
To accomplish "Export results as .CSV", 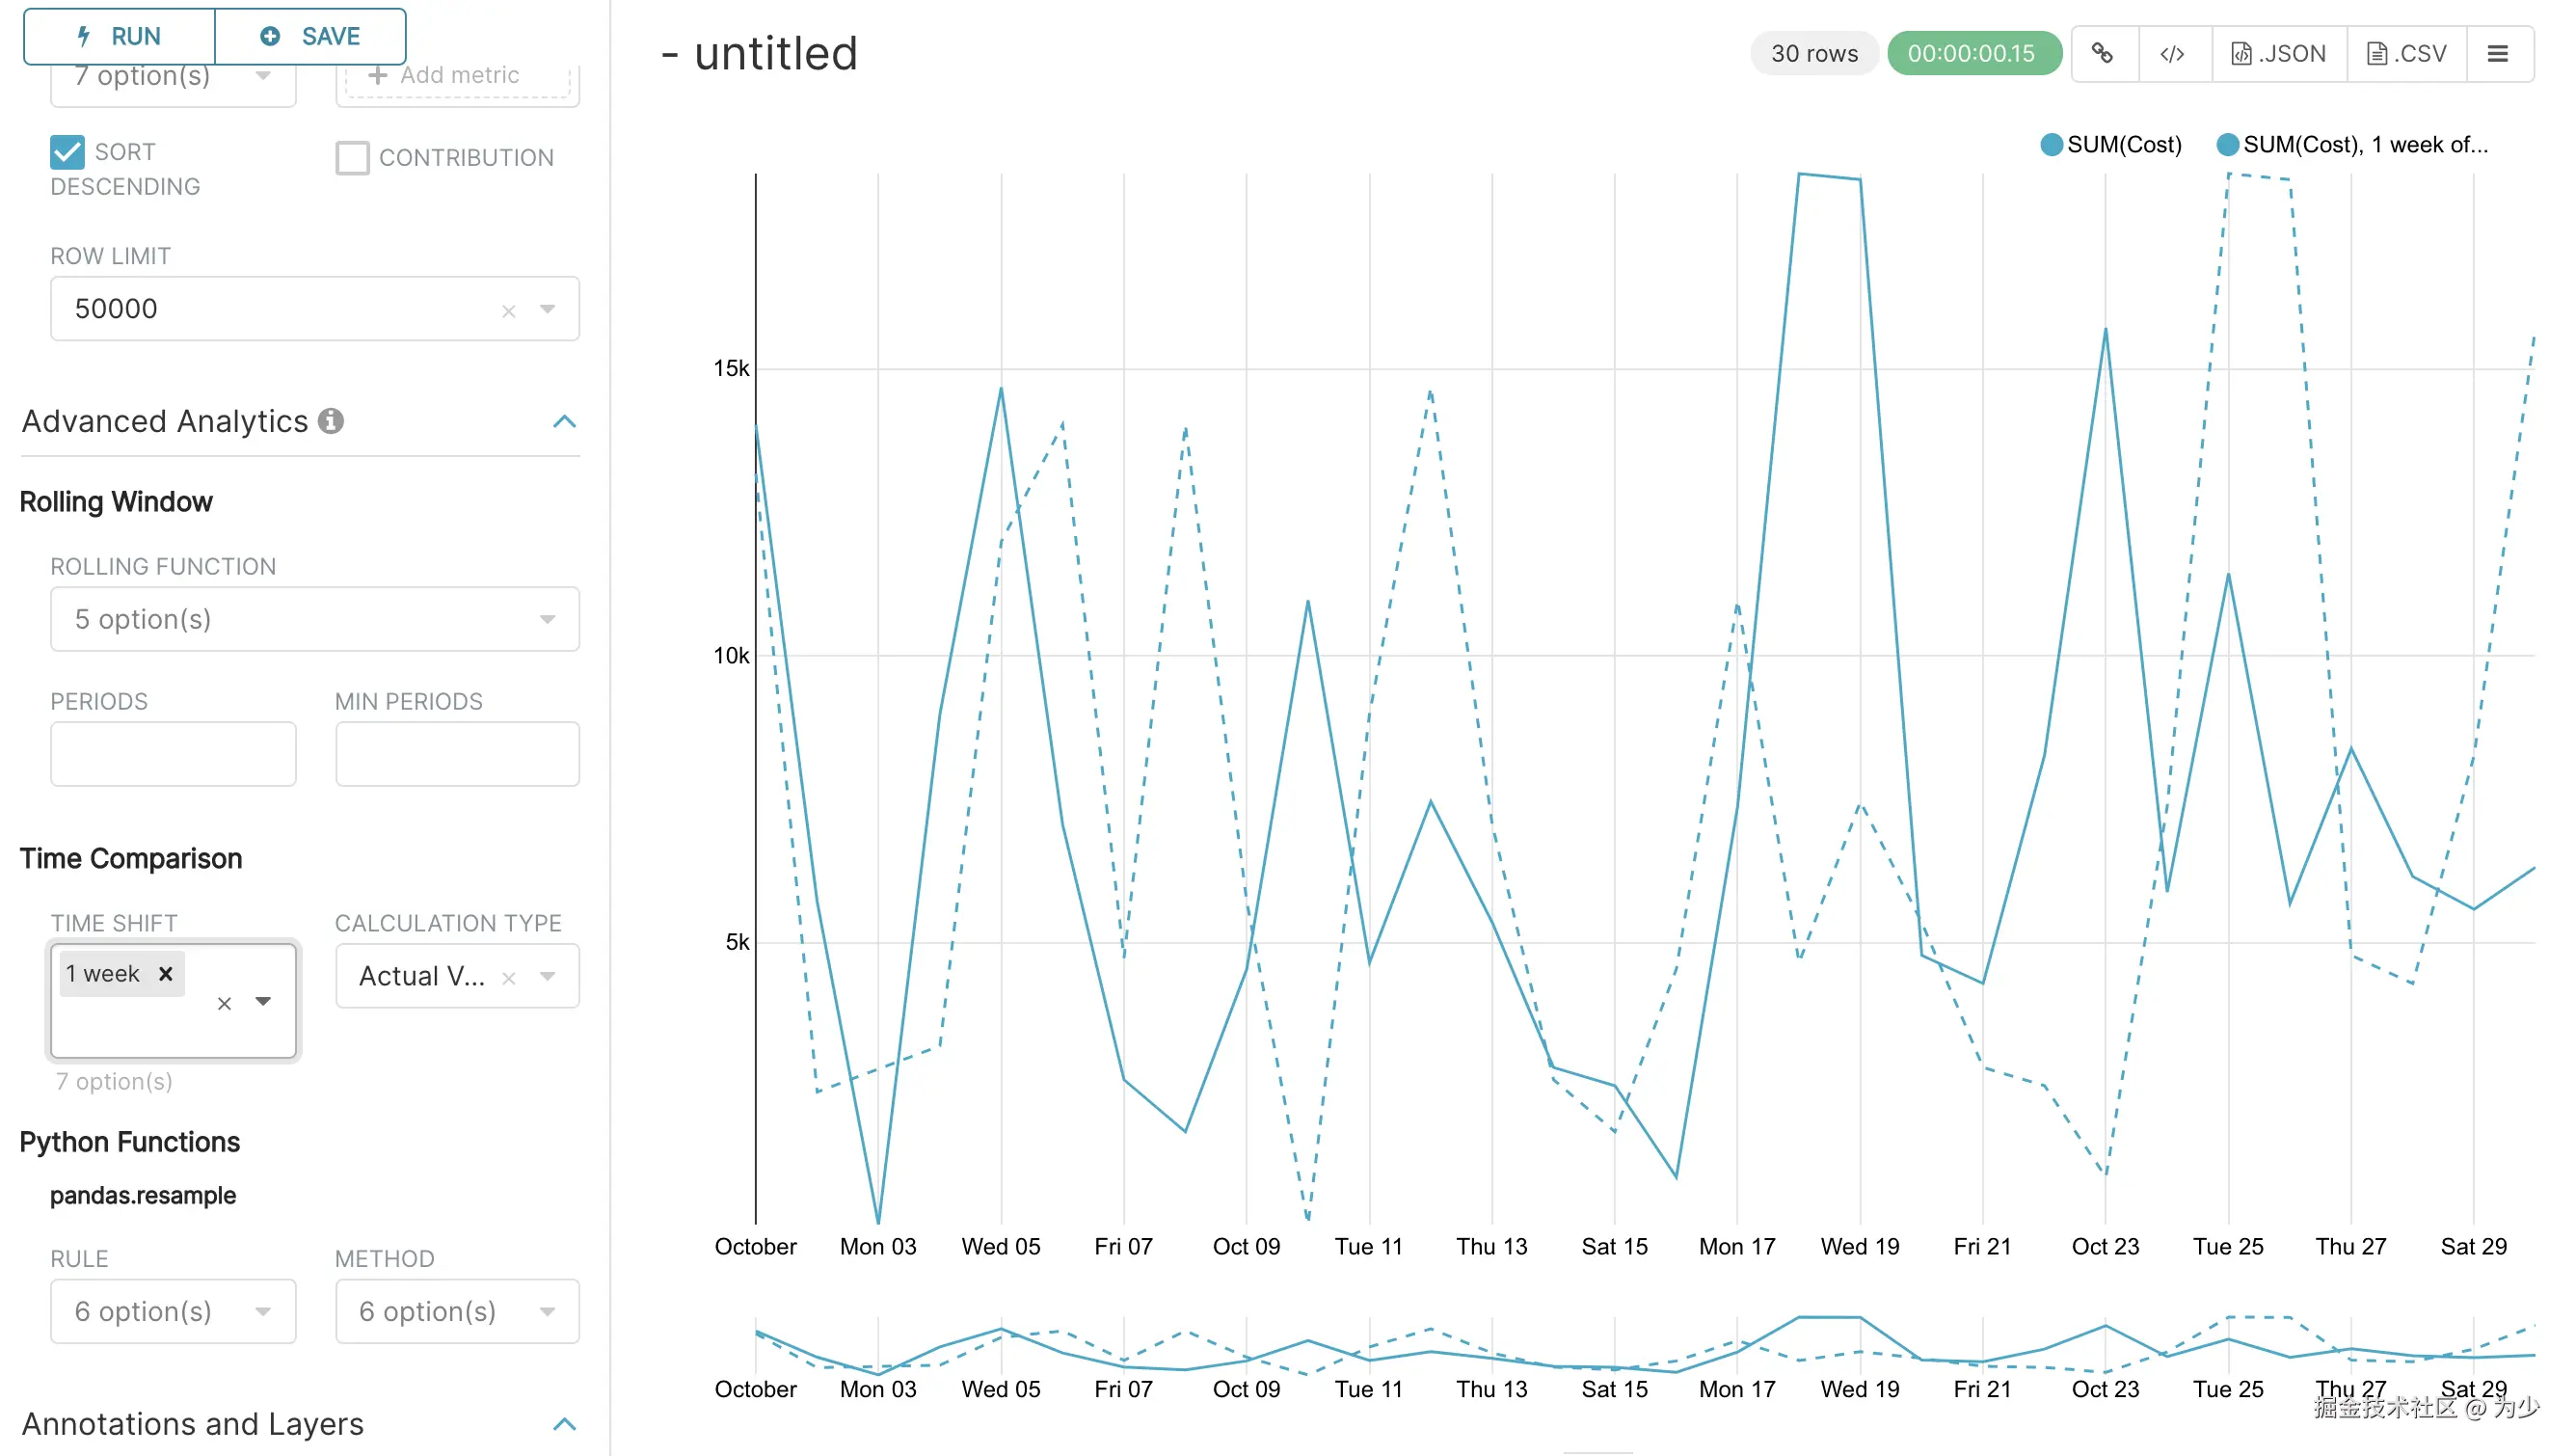I will [2406, 53].
